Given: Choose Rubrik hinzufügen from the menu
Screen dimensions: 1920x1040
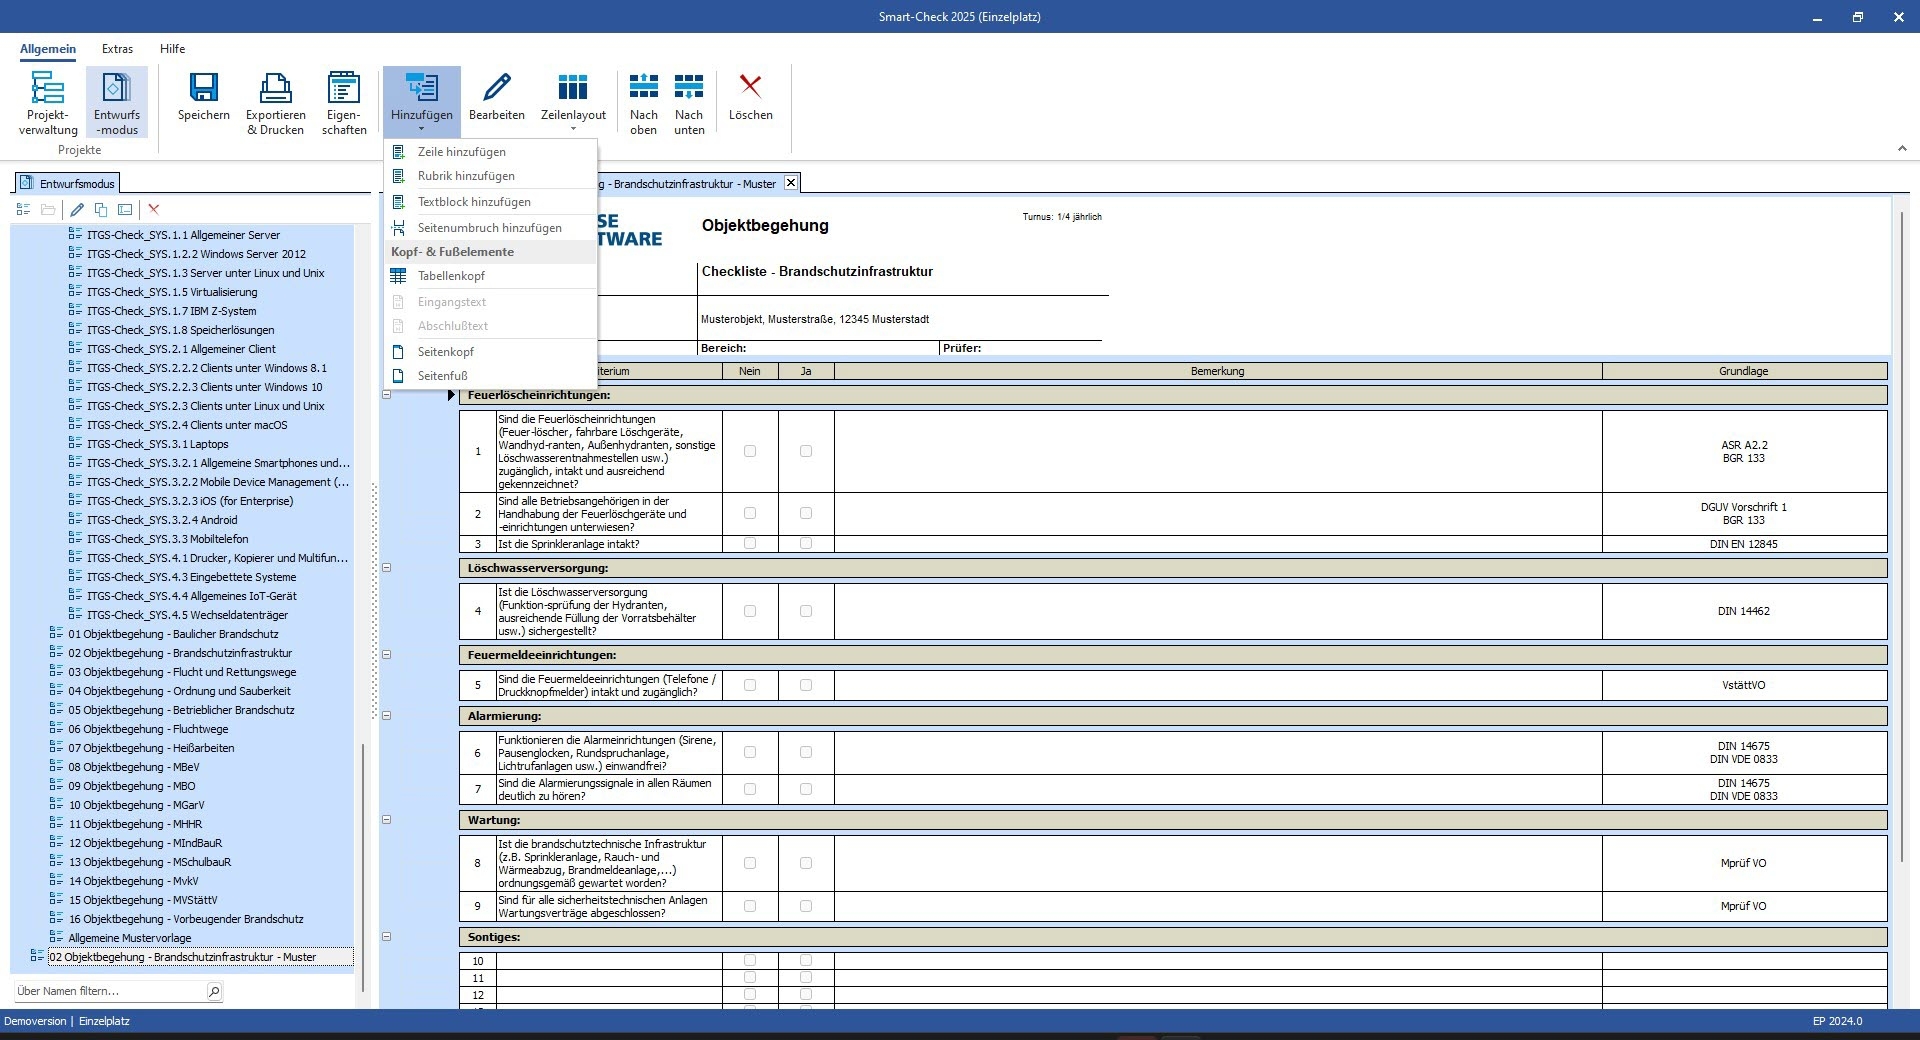Looking at the screenshot, I should tap(466, 176).
